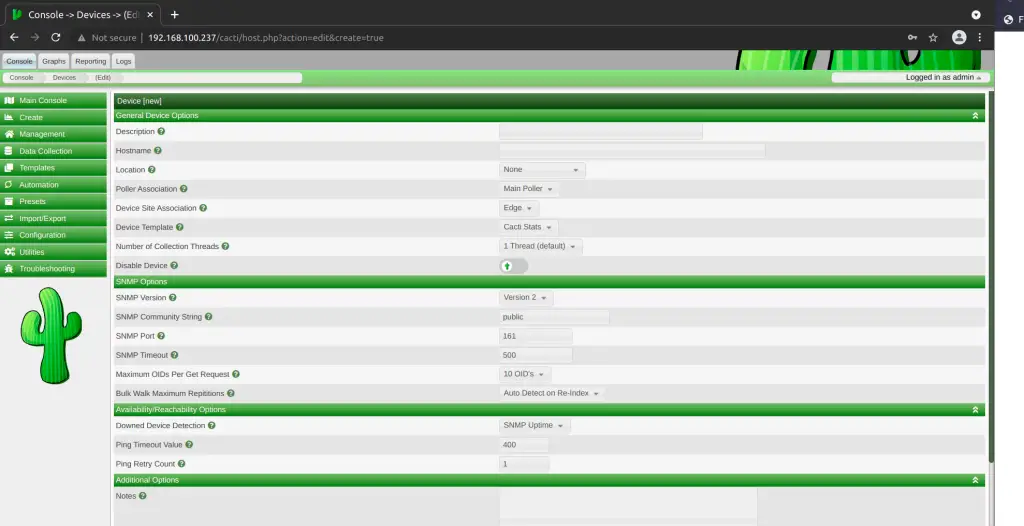The height and width of the screenshot is (526, 1024).
Task: Open the Utilities sidebar menu
Action: click(54, 252)
